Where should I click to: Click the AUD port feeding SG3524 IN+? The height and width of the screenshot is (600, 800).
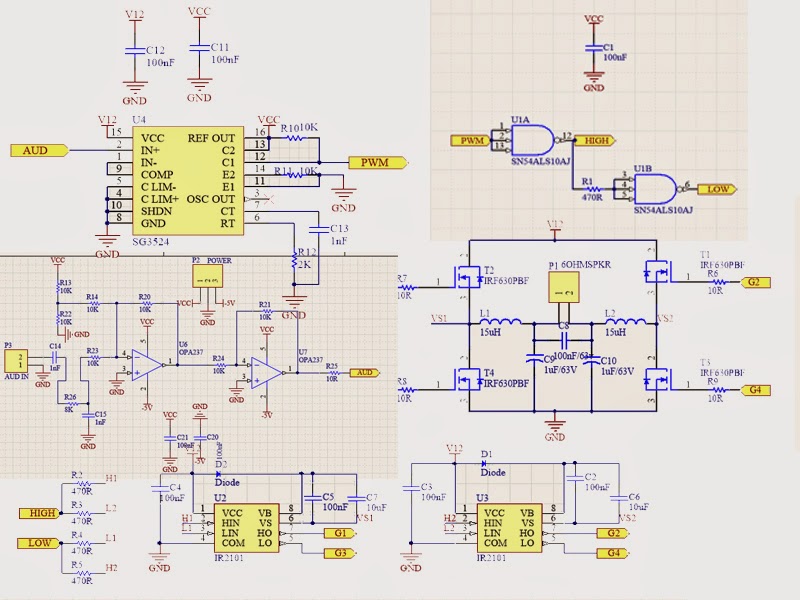(x=39, y=150)
